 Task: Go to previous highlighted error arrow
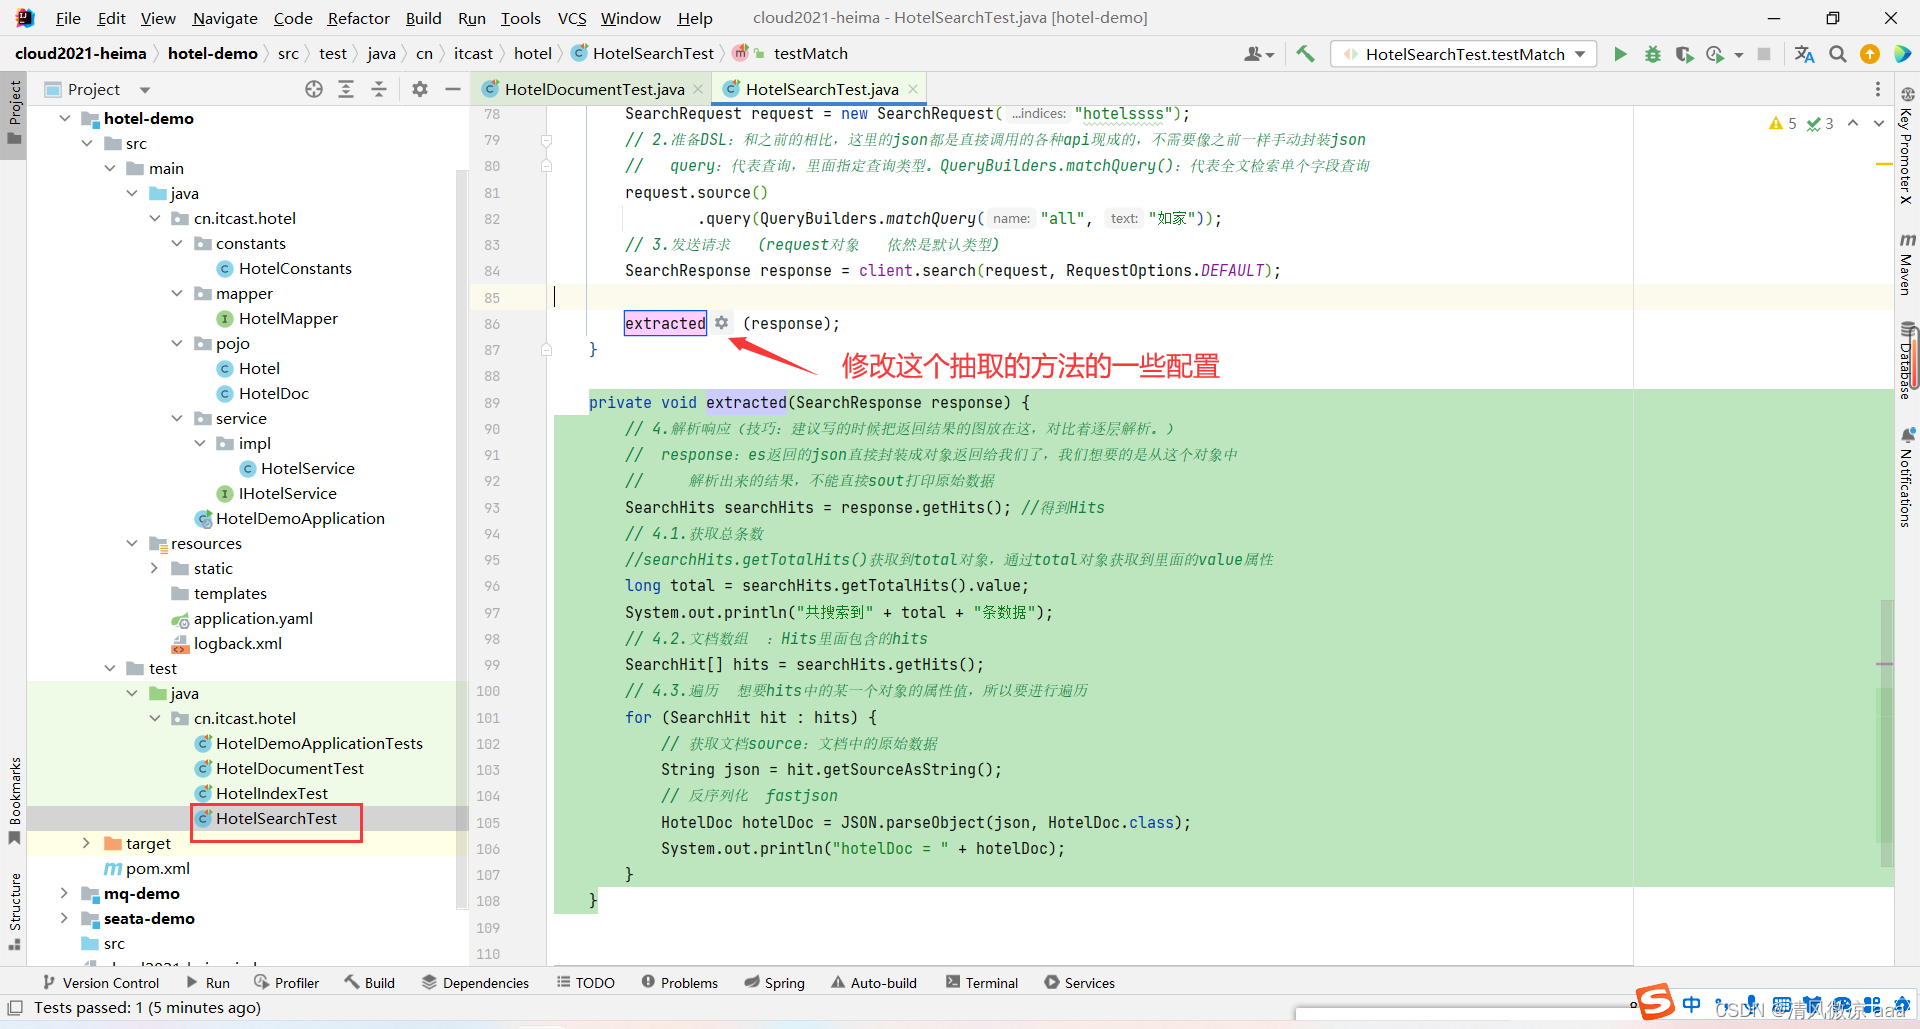coord(1853,123)
